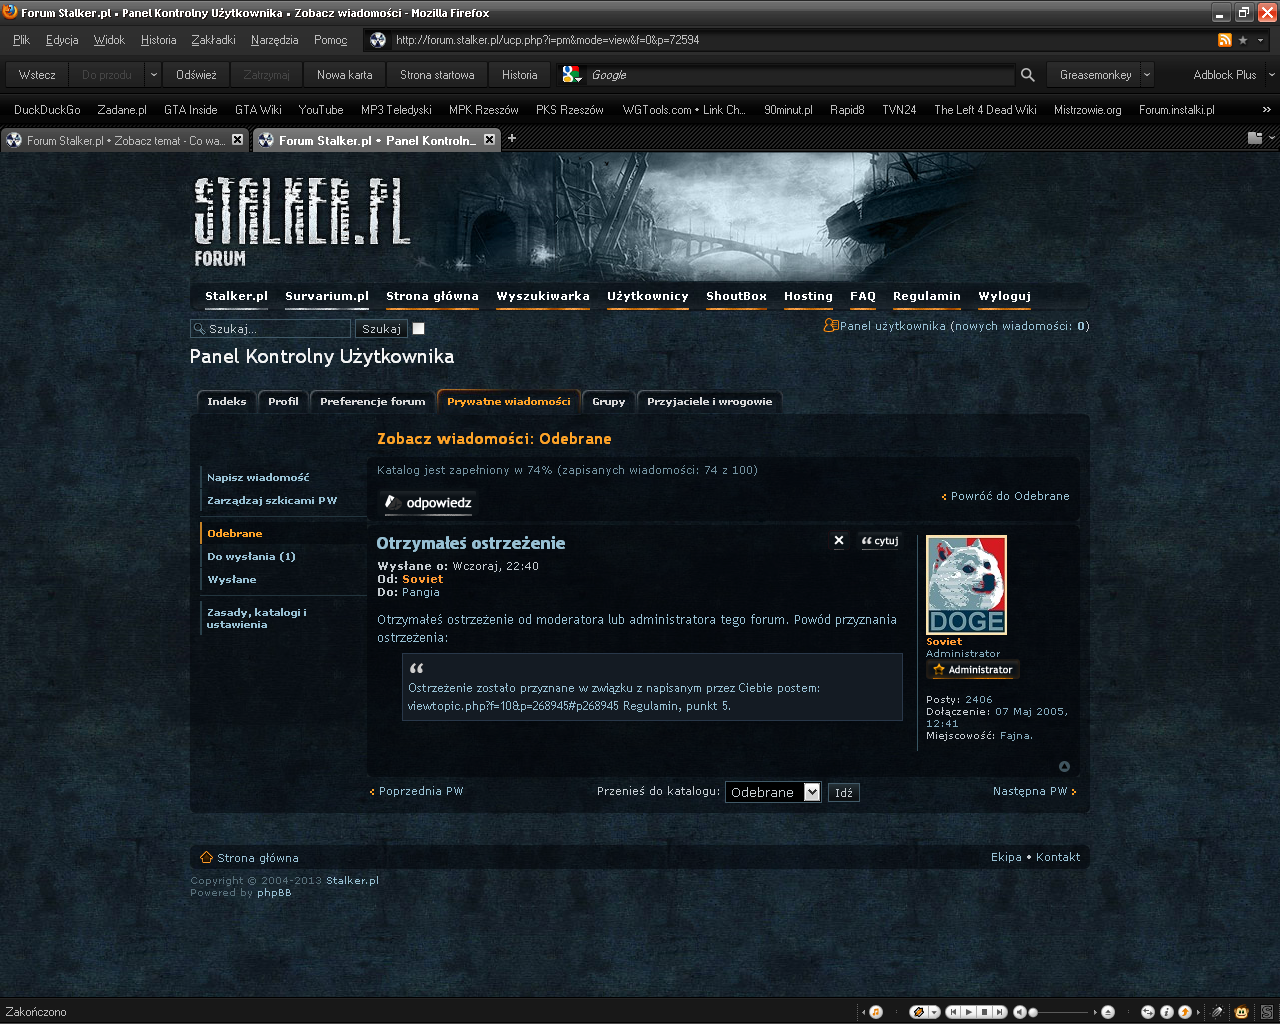Open a new tab with the plus icon
Viewport: 1280px width, 1024px height.
point(512,139)
